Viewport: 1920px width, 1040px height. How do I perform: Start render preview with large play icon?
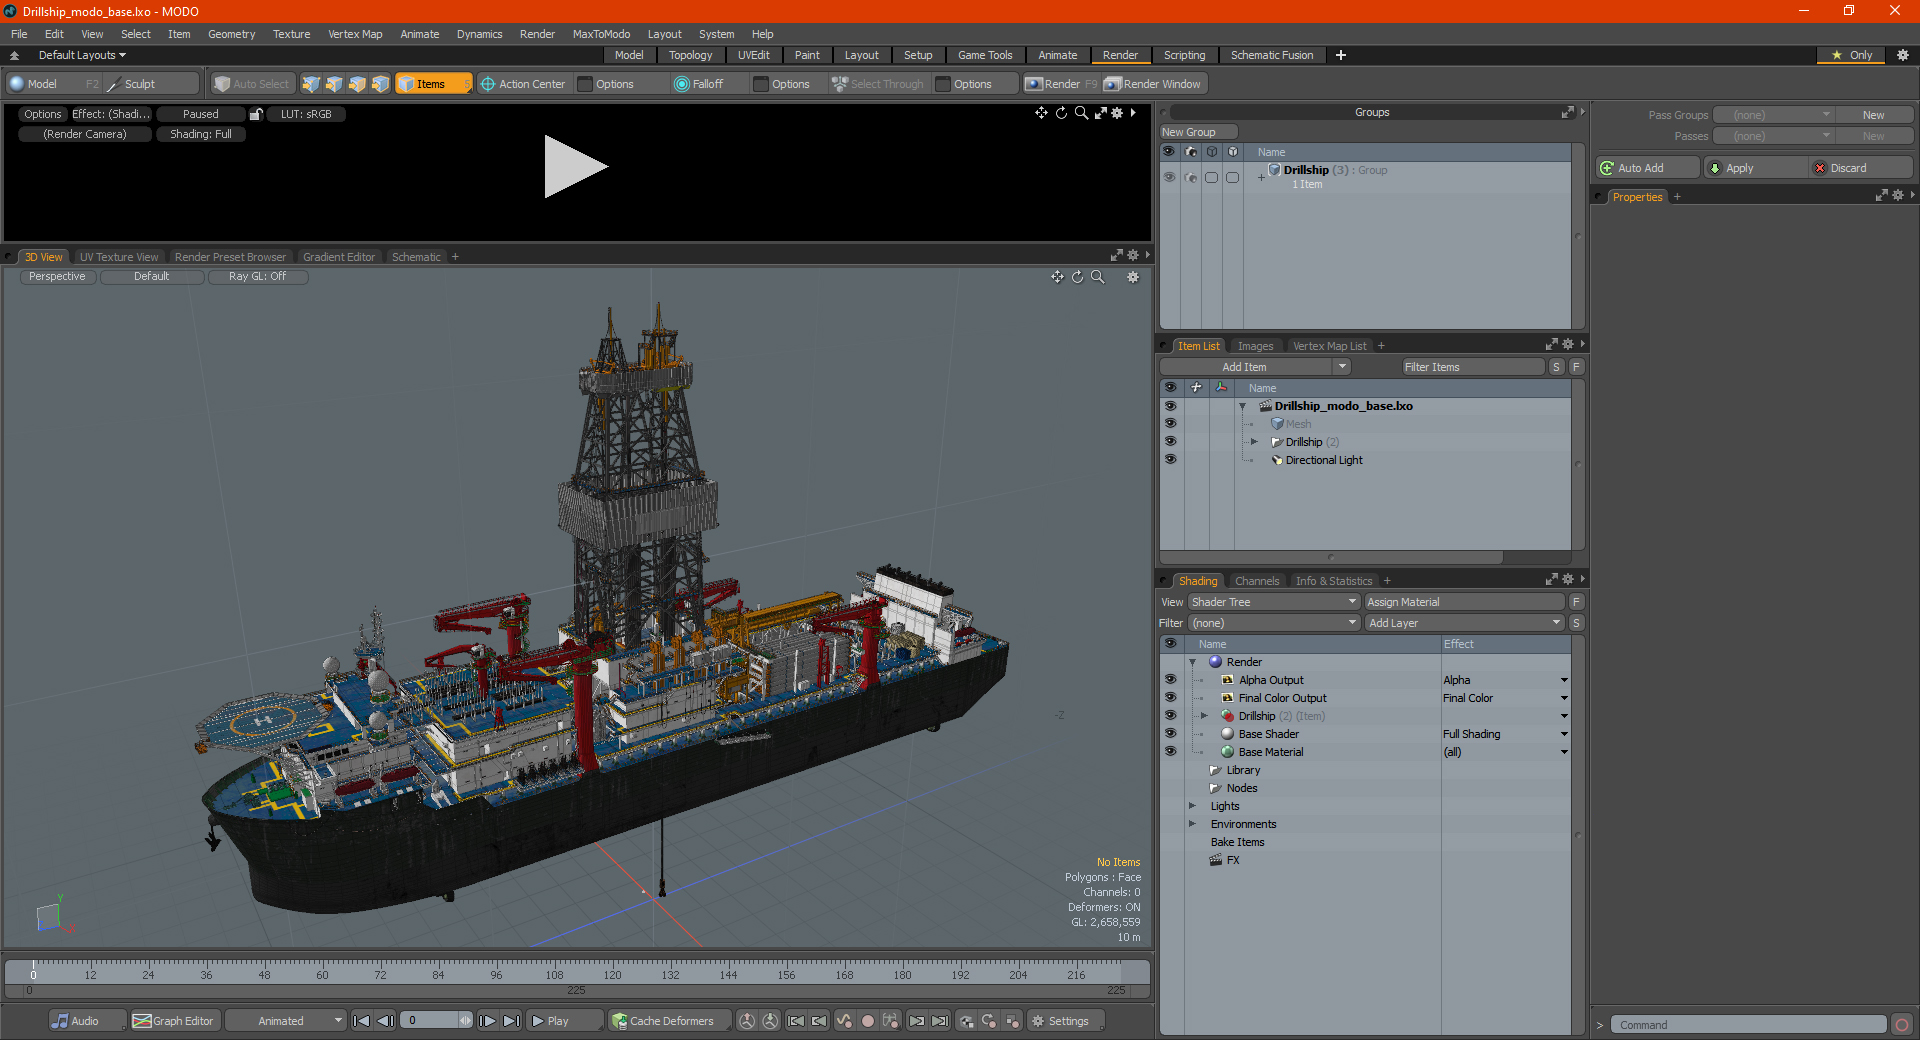click(575, 167)
